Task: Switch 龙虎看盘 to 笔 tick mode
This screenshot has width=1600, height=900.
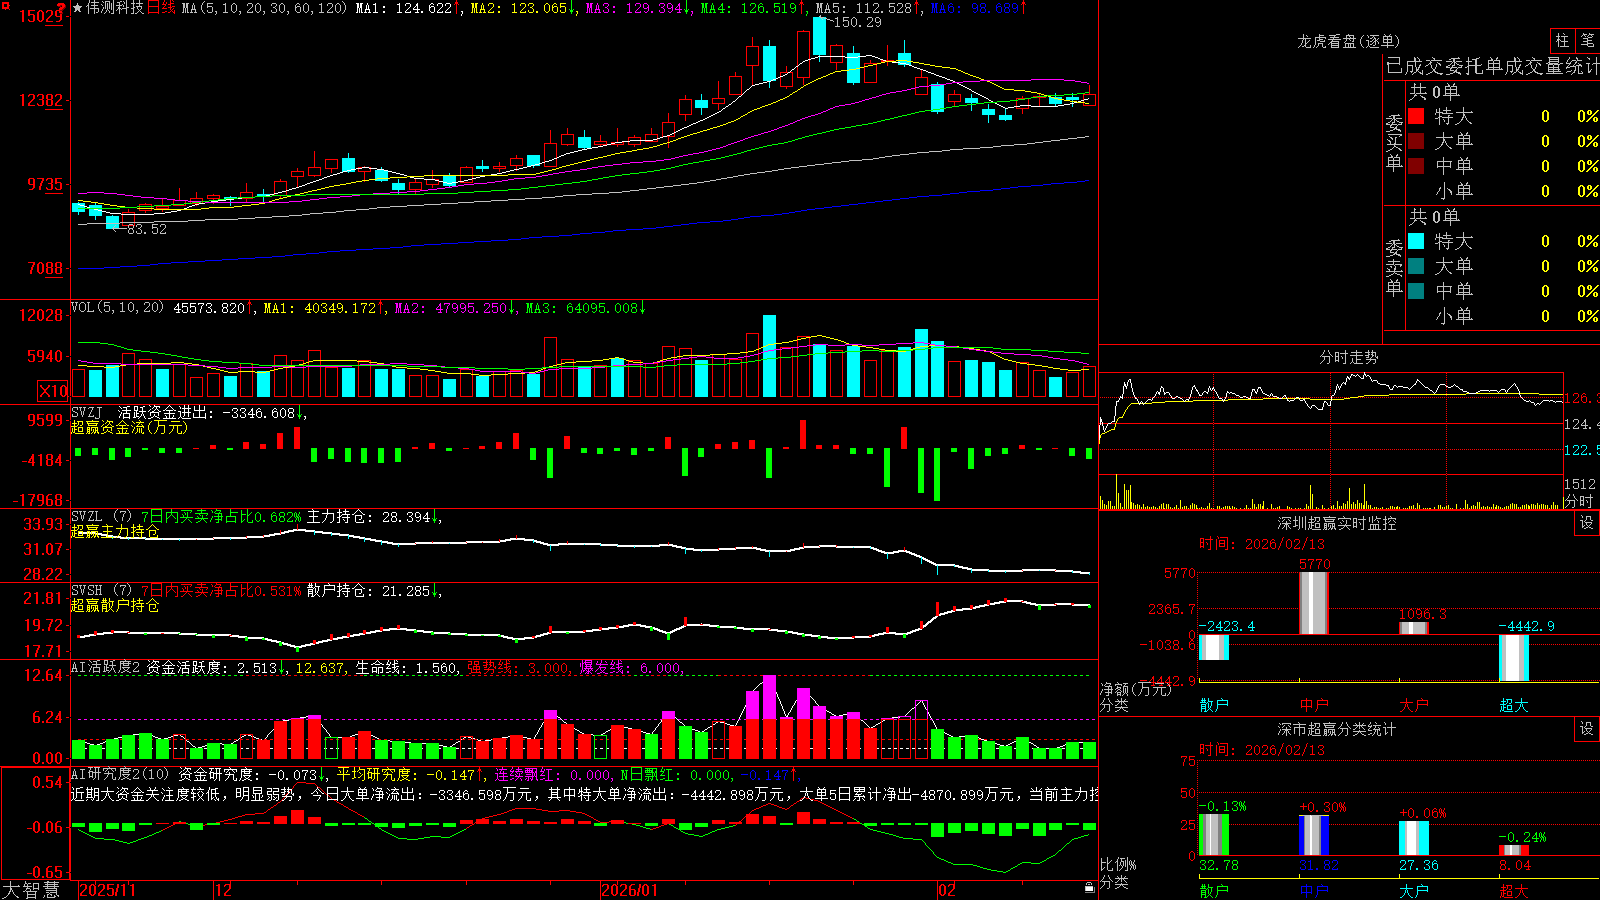Action: coord(1587,41)
